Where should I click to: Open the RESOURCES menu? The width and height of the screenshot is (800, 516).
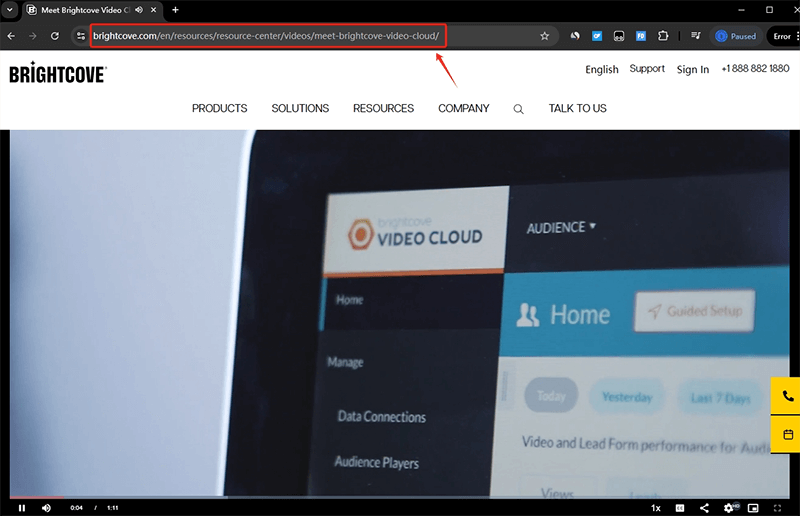[x=383, y=108]
